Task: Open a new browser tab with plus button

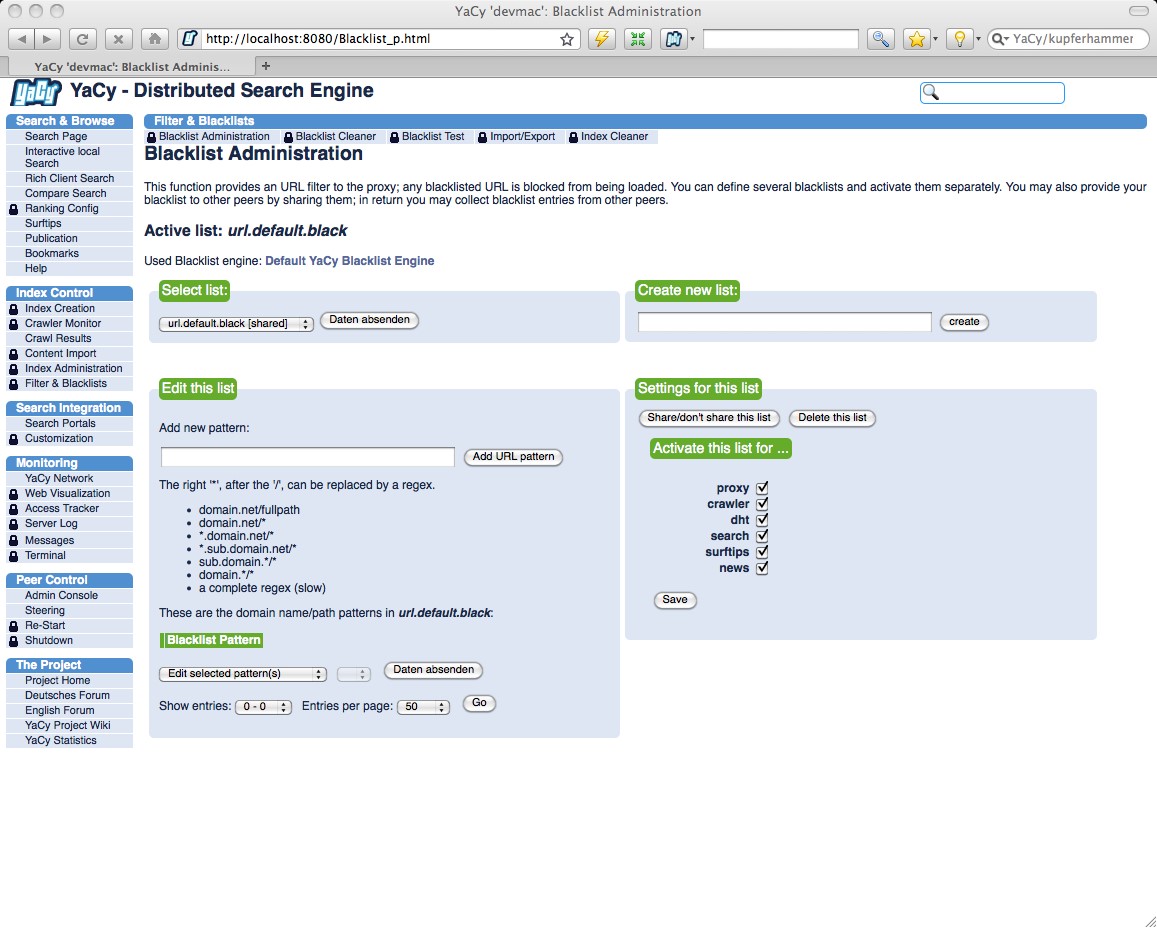Action: [266, 66]
